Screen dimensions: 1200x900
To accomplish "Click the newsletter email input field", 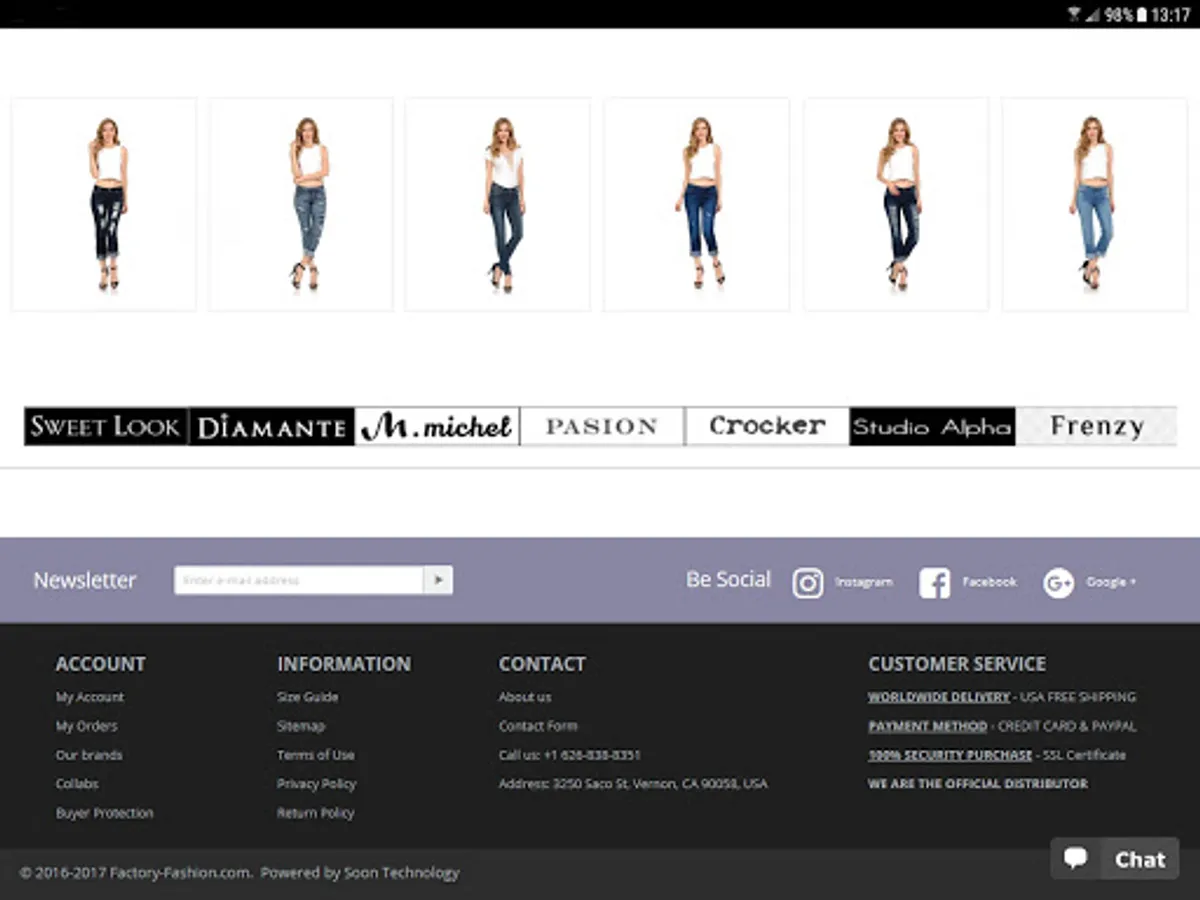I will point(300,580).
